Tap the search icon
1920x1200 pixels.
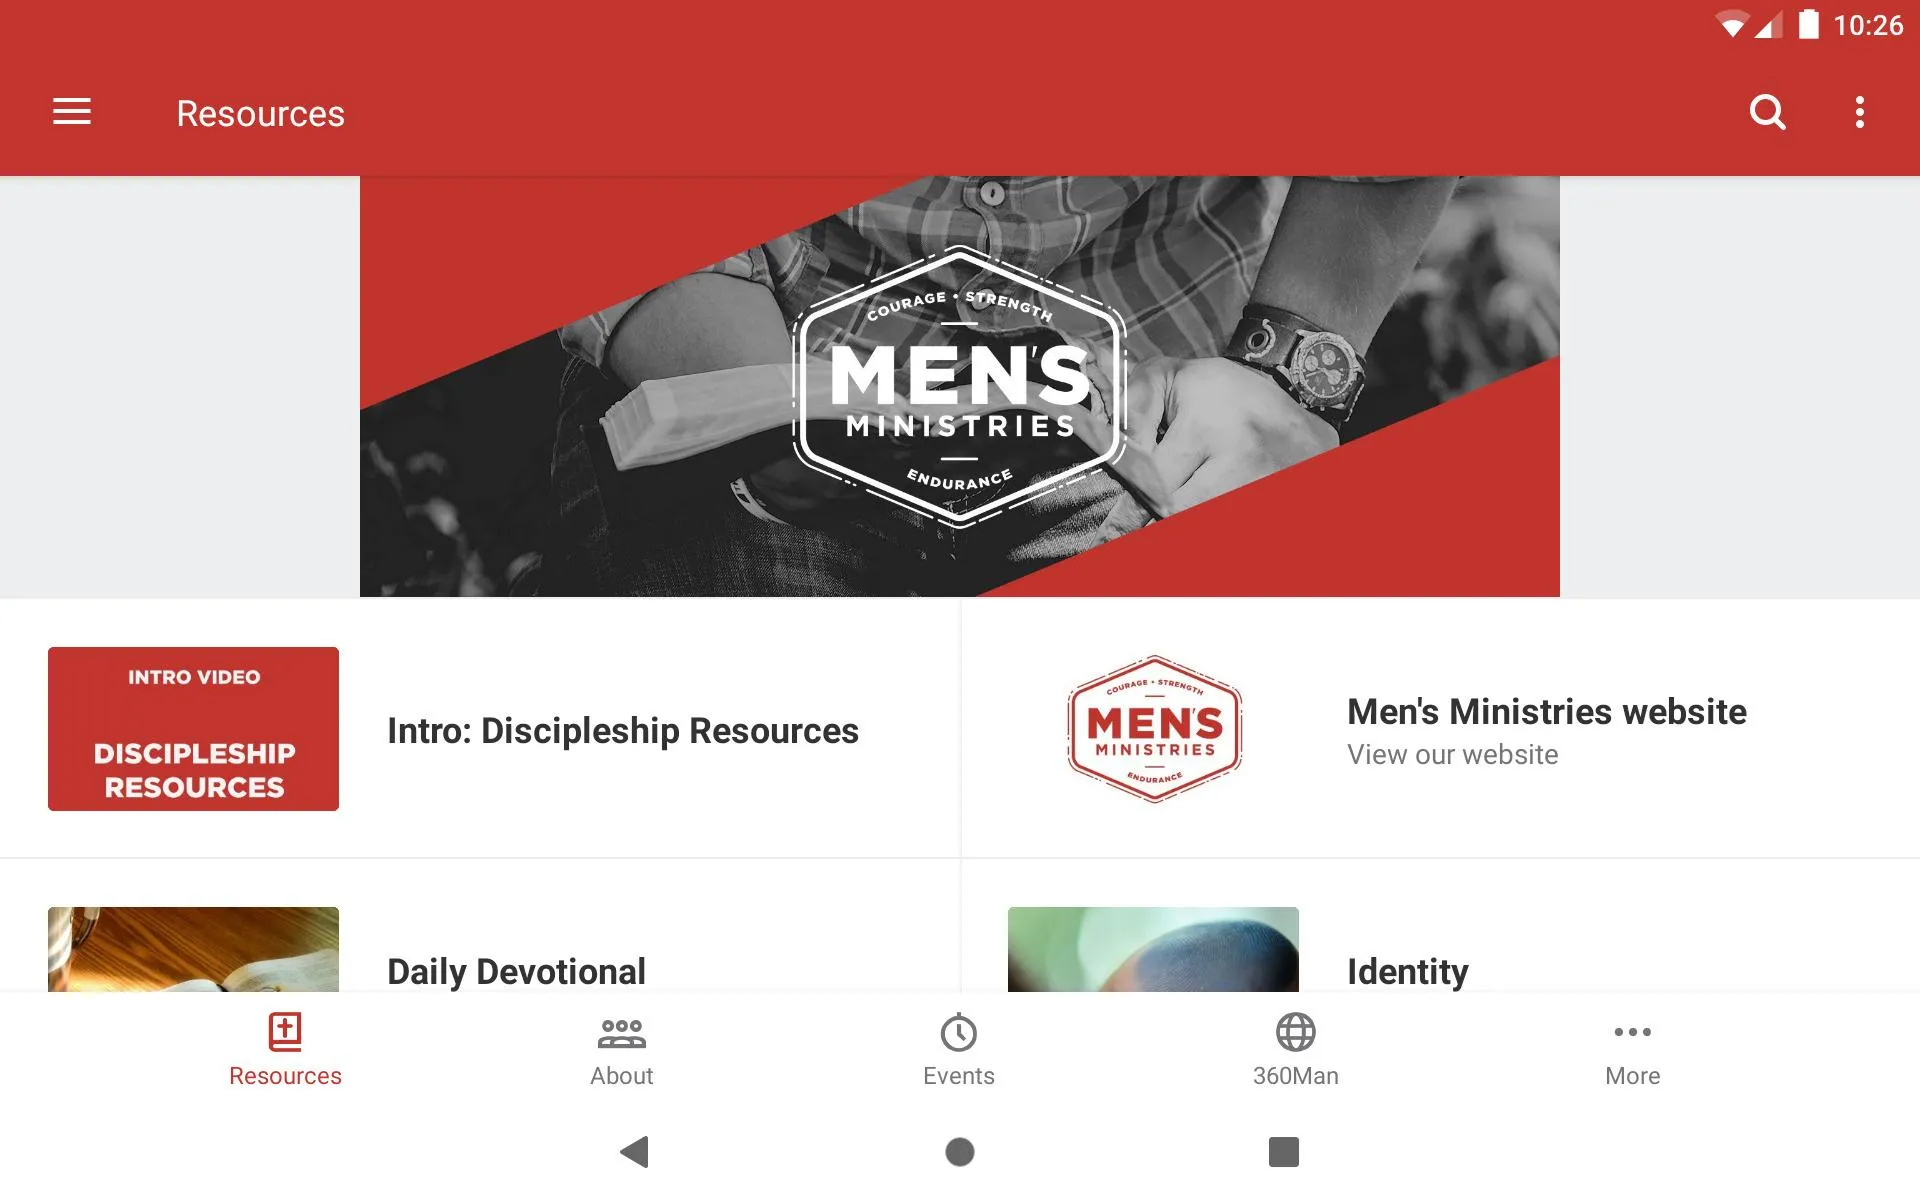(1768, 113)
